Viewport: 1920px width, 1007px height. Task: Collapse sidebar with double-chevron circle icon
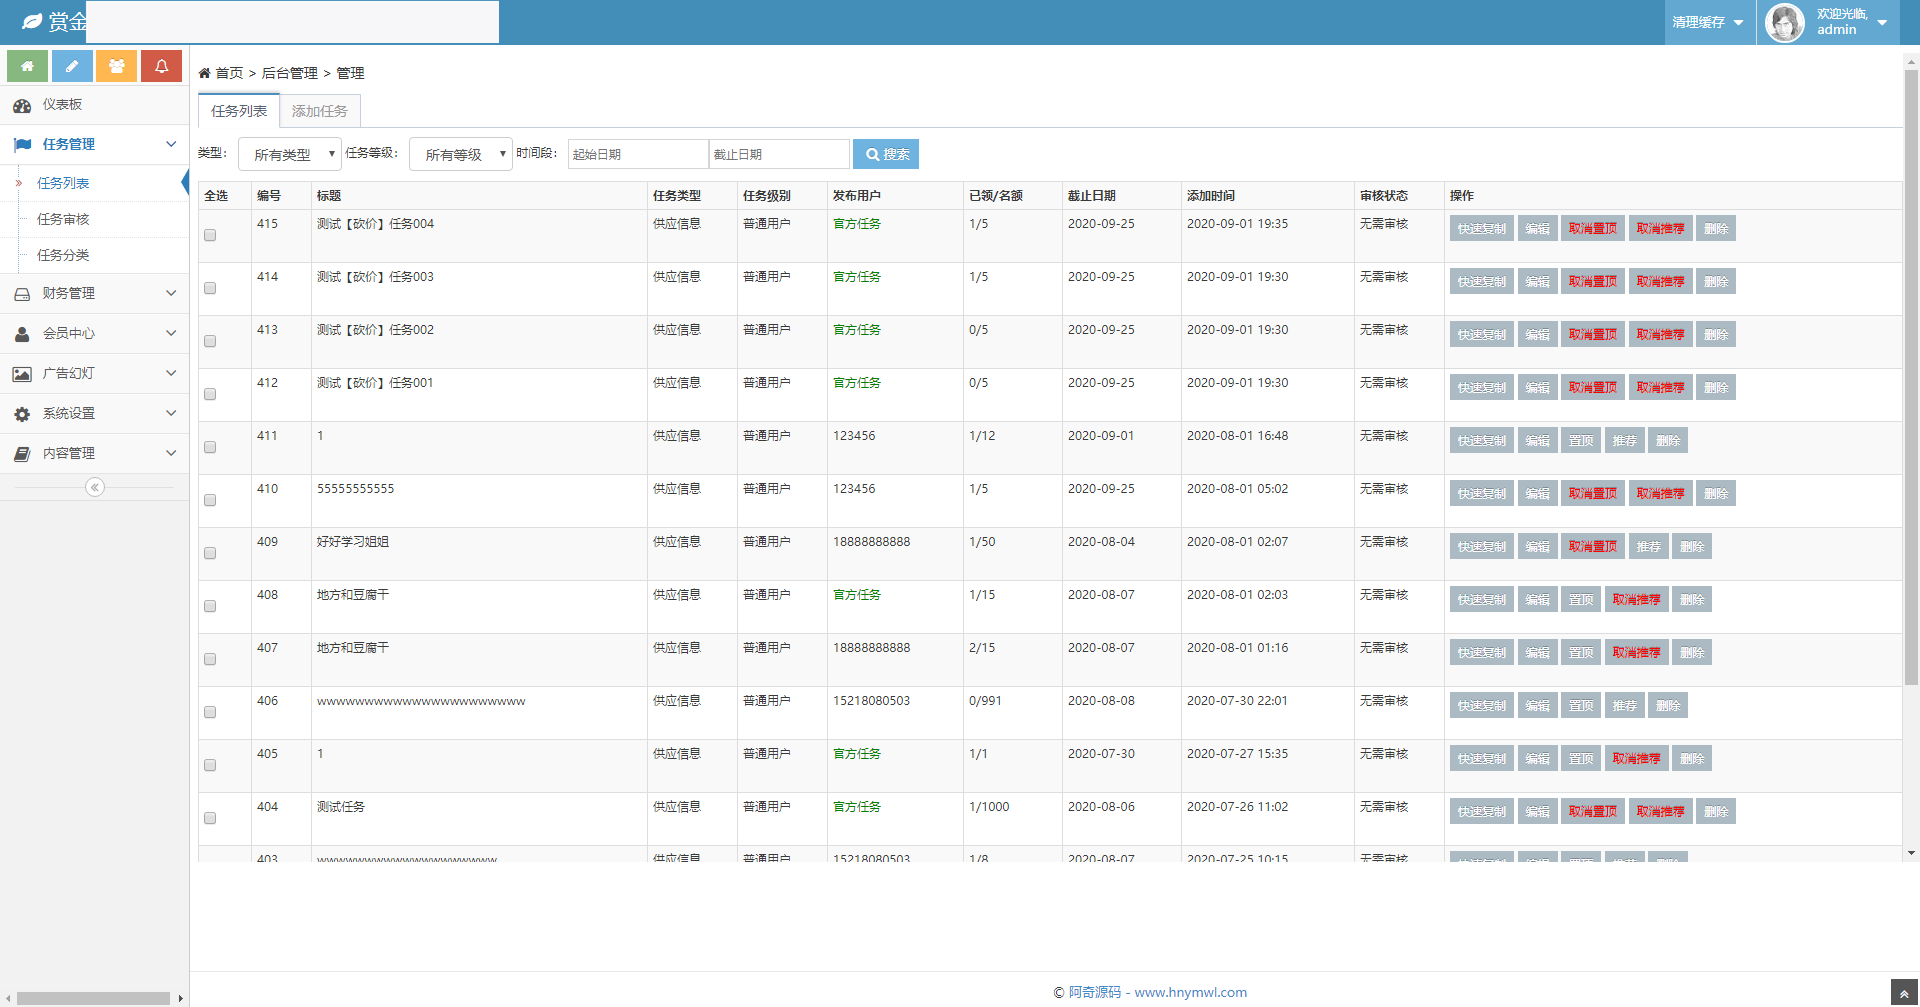pyautogui.click(x=95, y=487)
